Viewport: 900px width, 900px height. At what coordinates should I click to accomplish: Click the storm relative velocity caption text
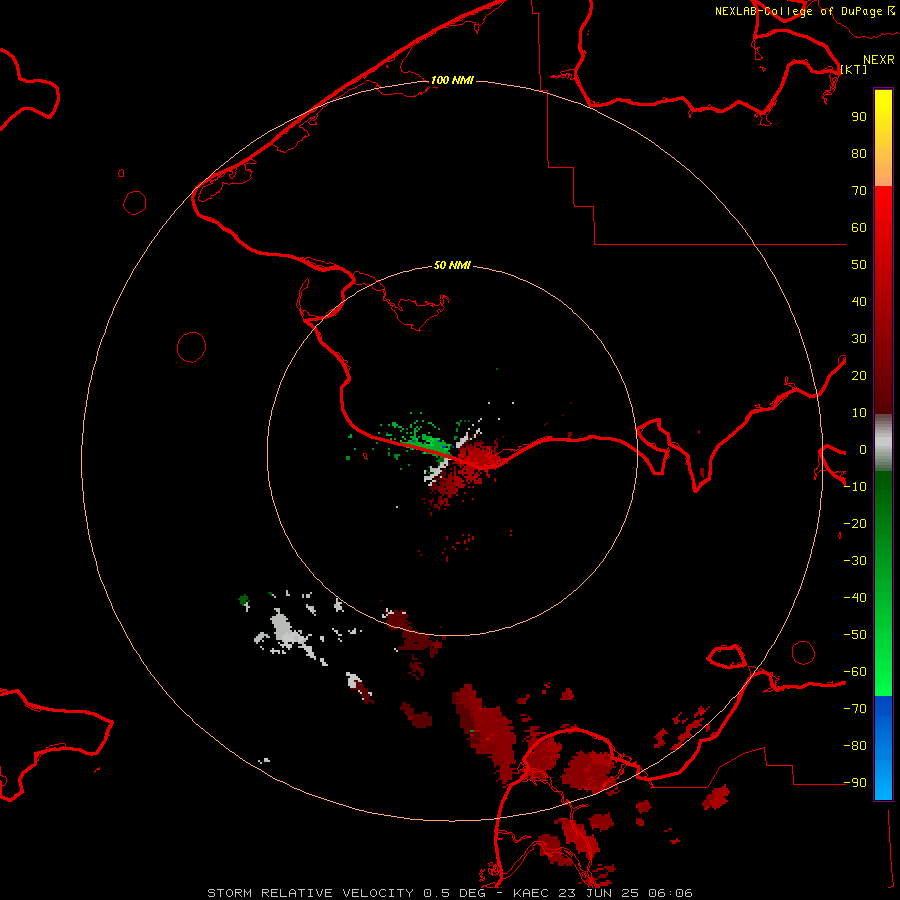point(450,893)
